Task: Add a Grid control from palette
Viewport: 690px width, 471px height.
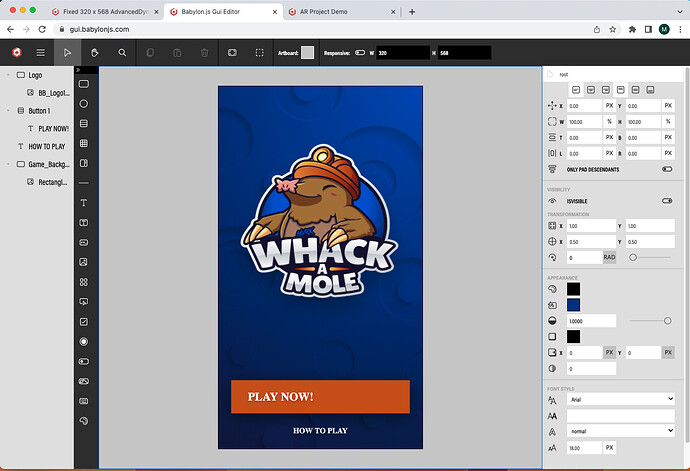Action: (84, 143)
